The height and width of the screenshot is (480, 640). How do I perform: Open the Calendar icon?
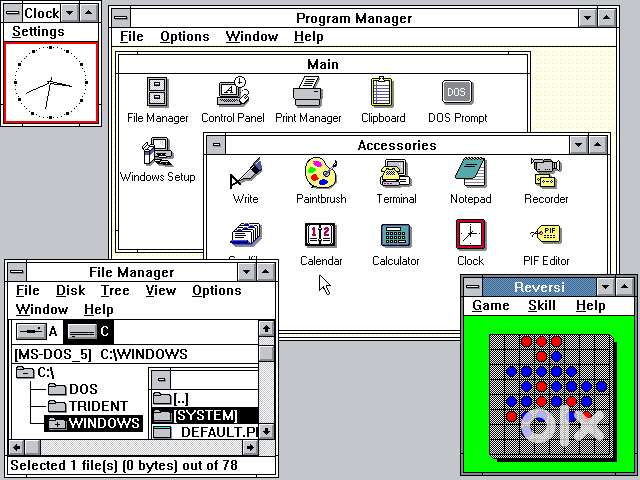(x=321, y=243)
